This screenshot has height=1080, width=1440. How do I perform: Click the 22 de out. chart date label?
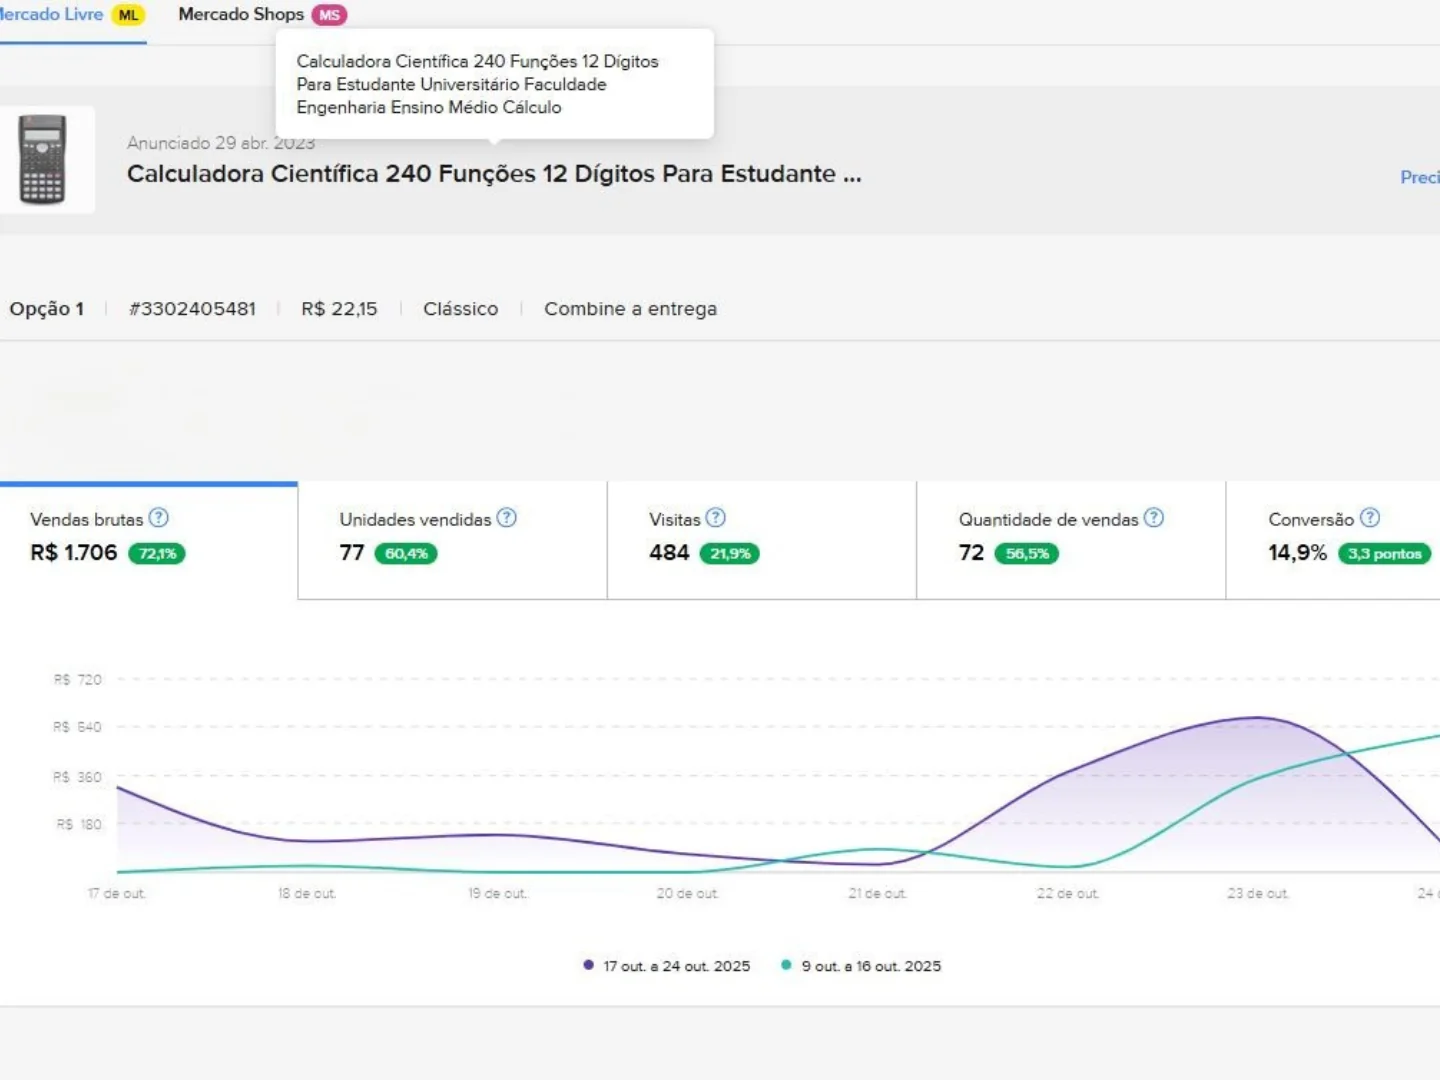(x=1068, y=893)
